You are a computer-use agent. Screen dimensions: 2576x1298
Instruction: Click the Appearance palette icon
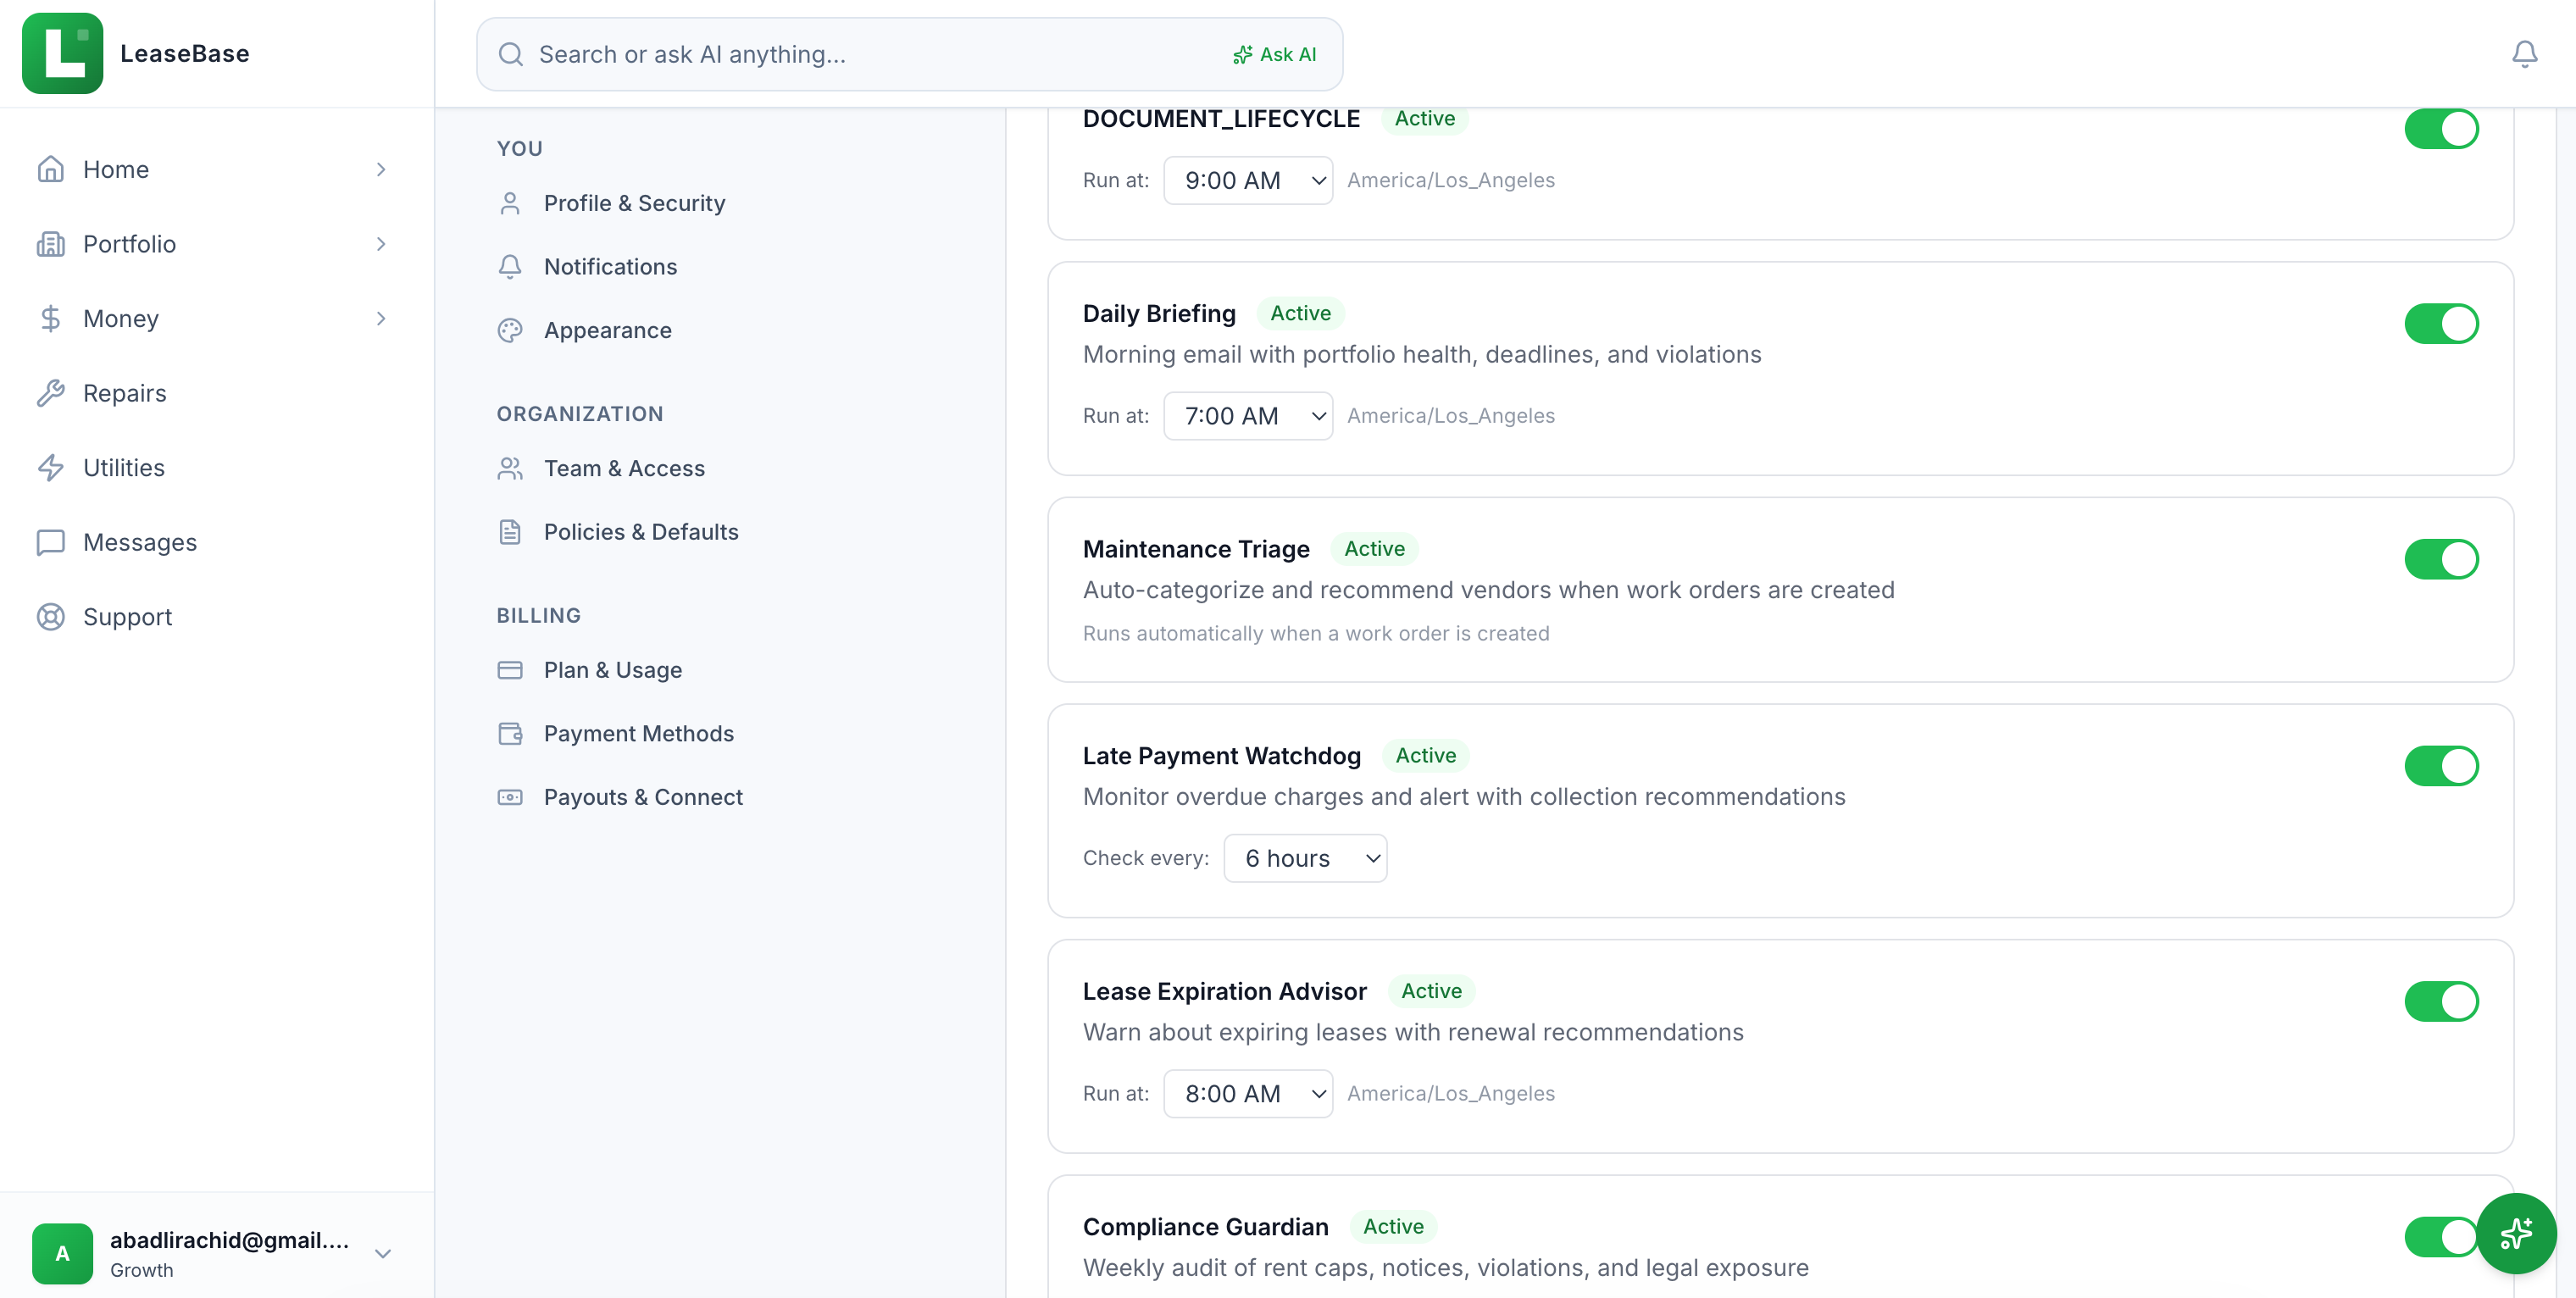(510, 331)
